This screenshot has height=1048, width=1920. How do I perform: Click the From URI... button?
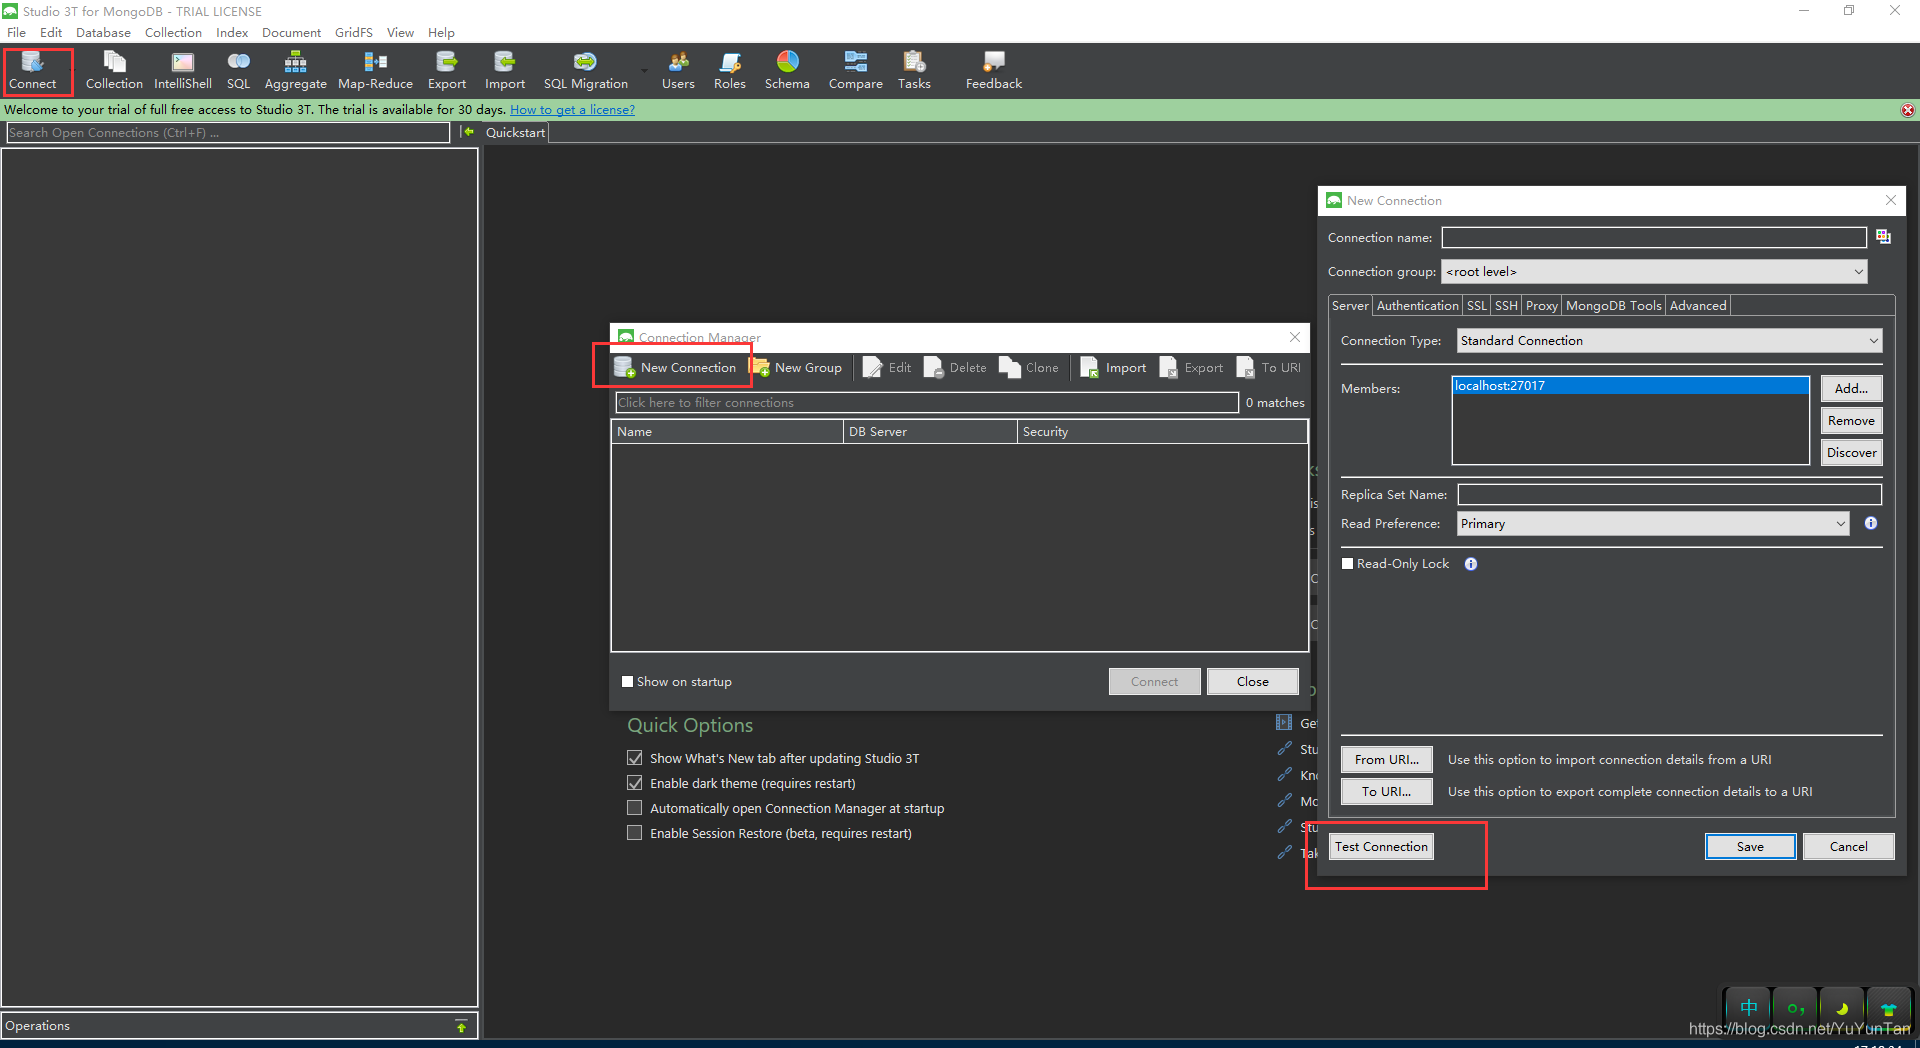click(x=1386, y=760)
